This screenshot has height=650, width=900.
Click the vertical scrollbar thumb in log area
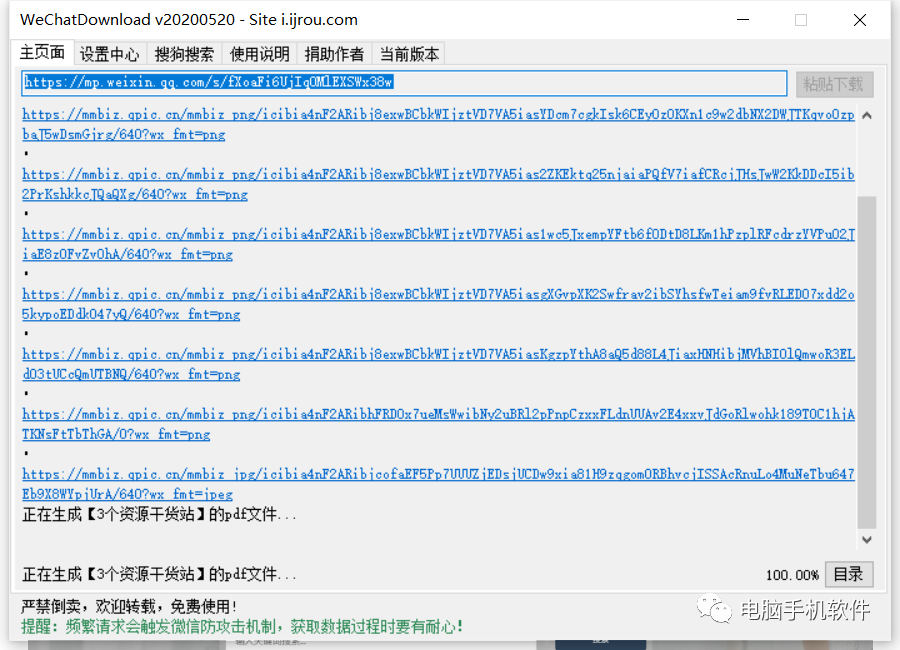[867, 362]
